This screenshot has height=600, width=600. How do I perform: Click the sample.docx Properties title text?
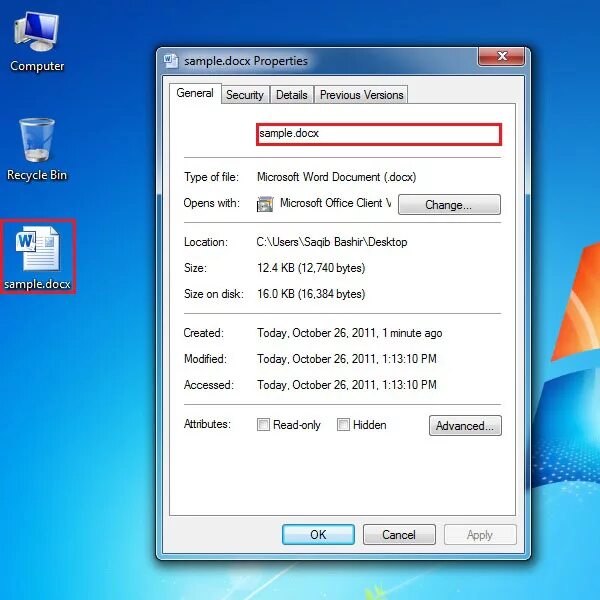(x=246, y=61)
